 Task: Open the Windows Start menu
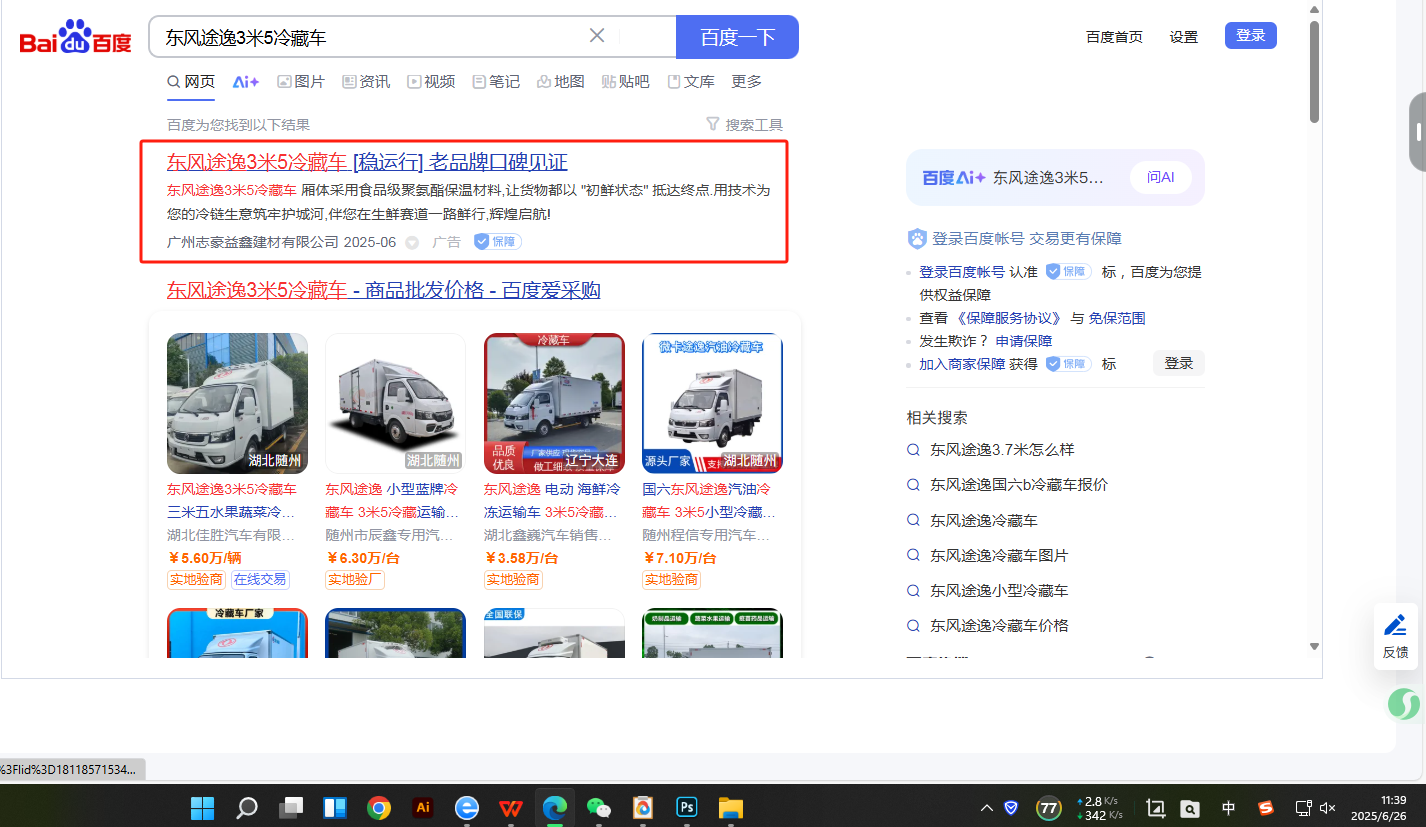point(203,807)
